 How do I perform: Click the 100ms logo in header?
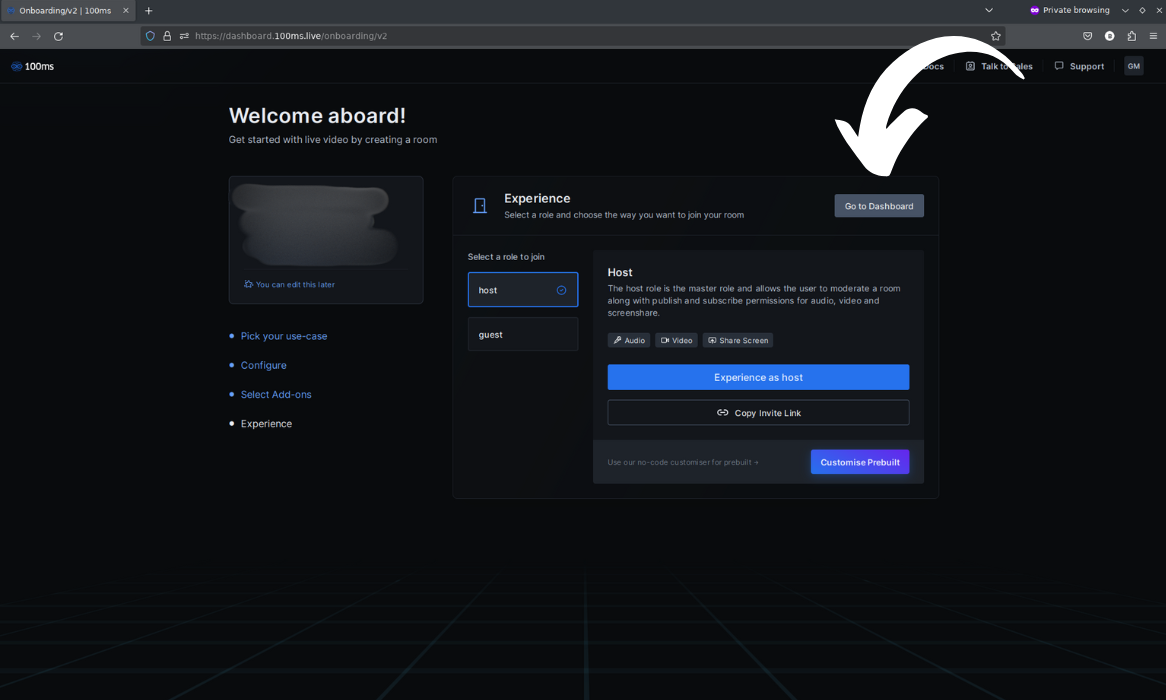[33, 66]
